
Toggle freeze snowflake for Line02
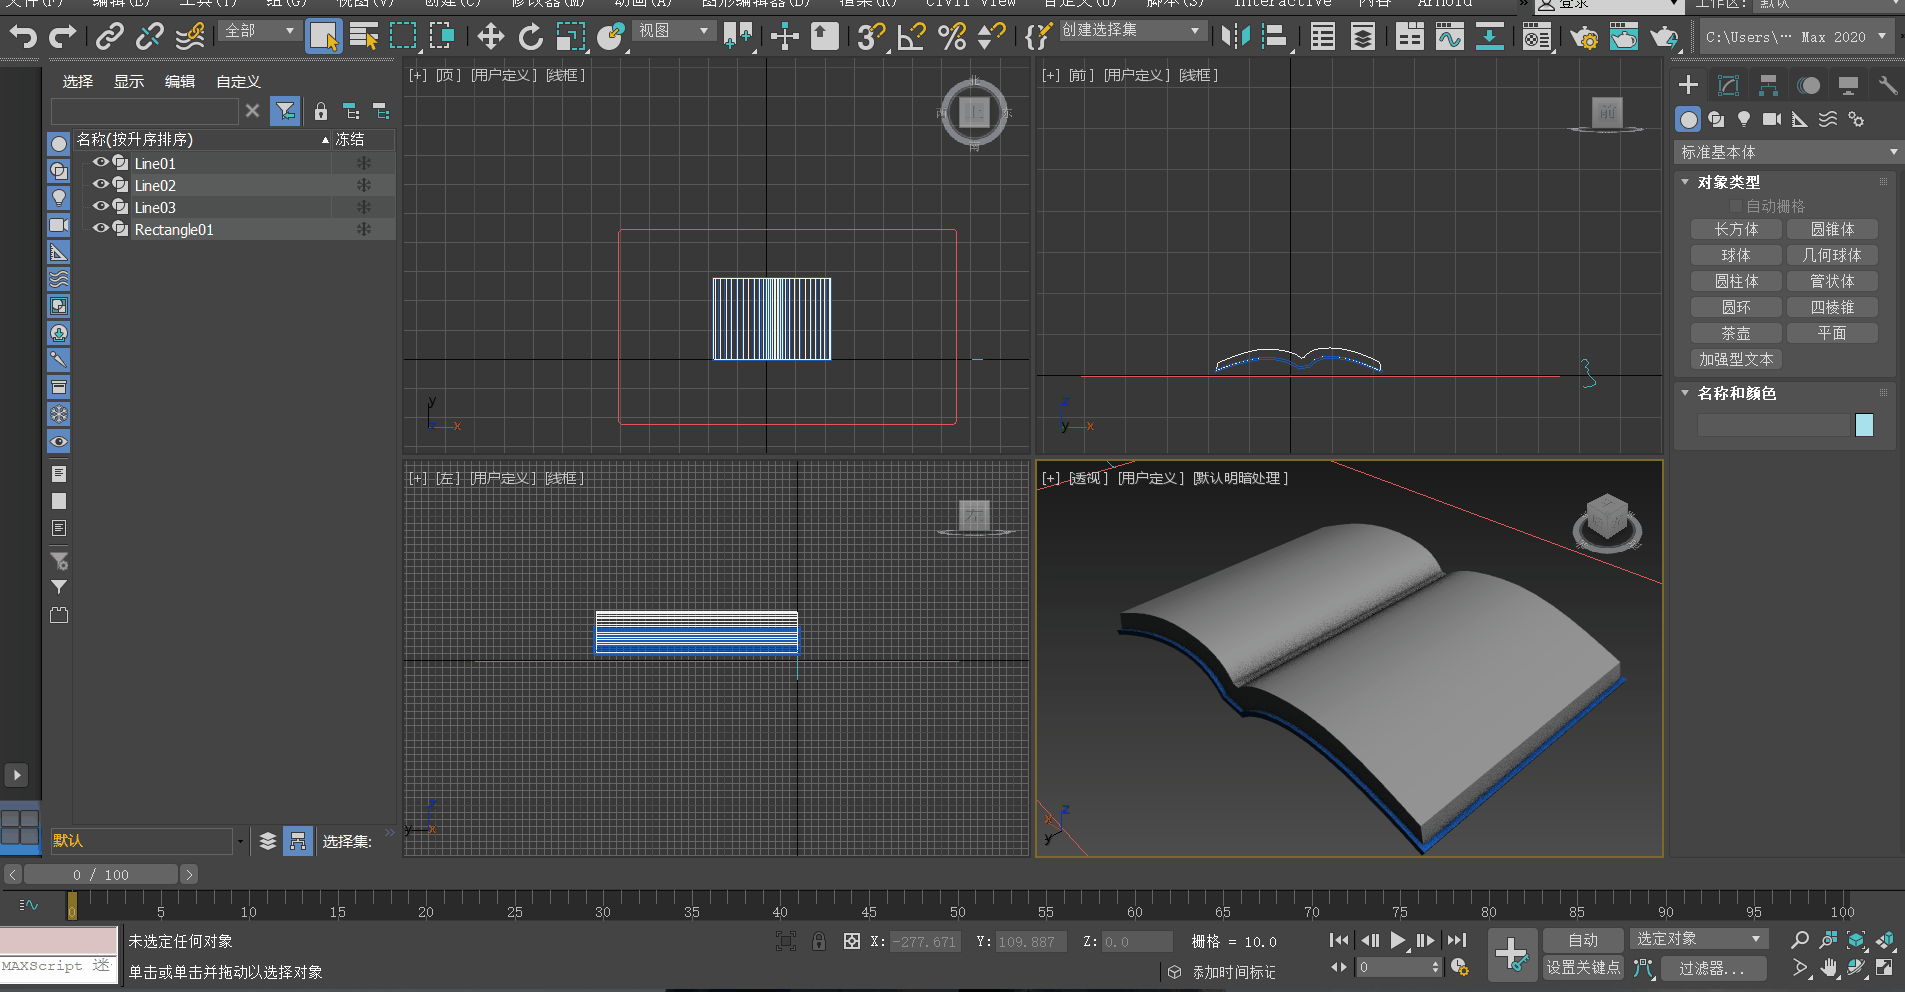pos(364,185)
